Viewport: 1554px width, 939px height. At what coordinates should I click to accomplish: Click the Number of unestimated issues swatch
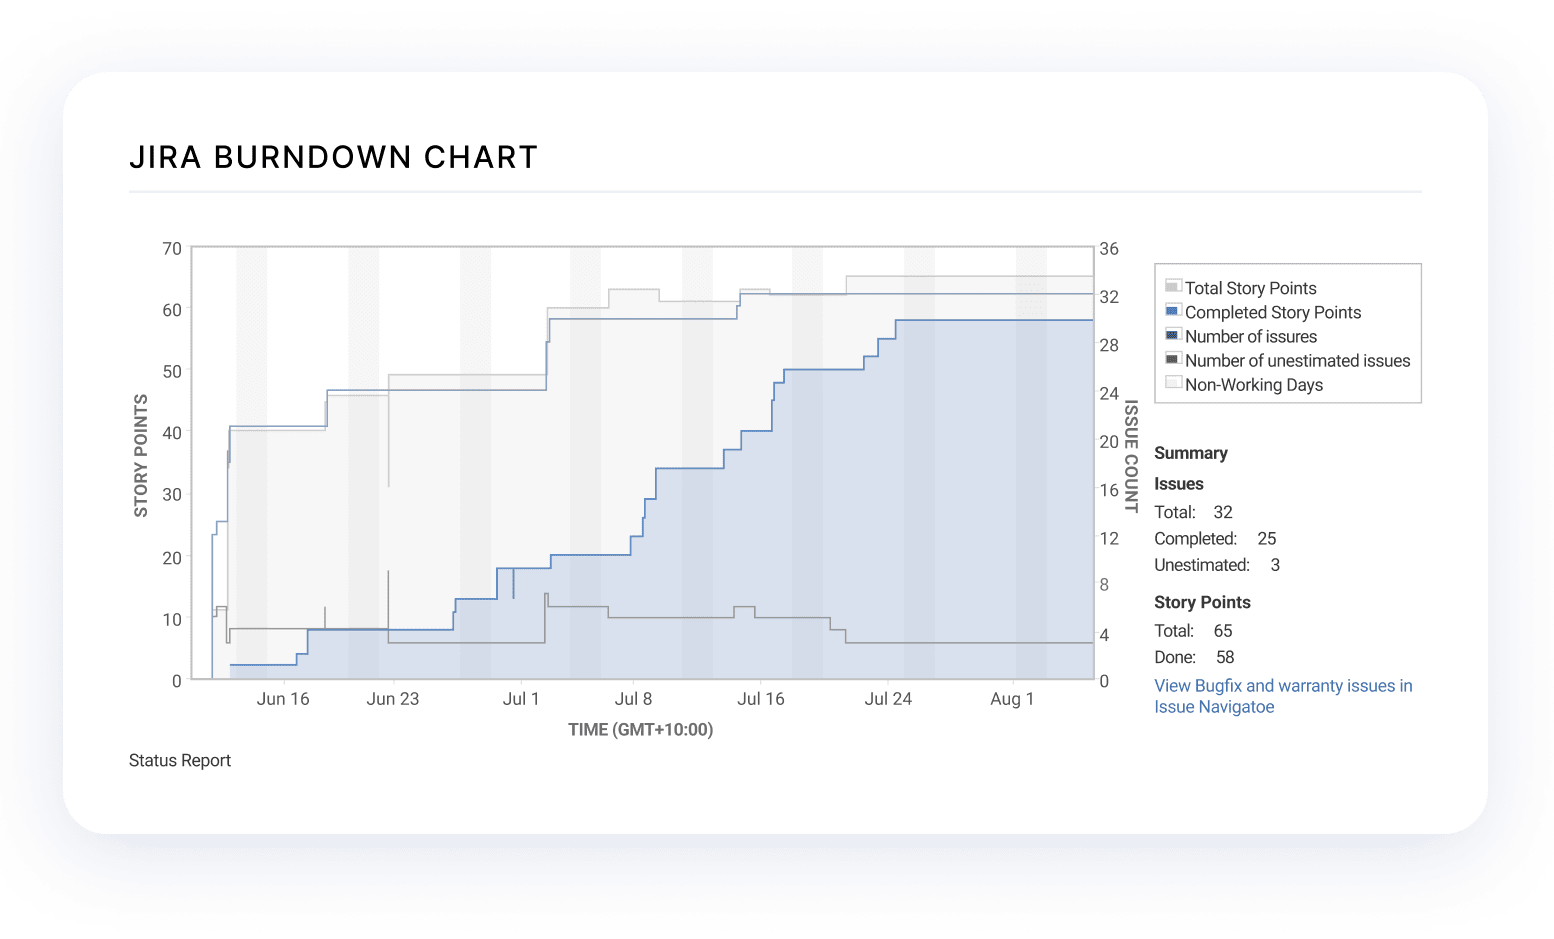tap(1173, 359)
